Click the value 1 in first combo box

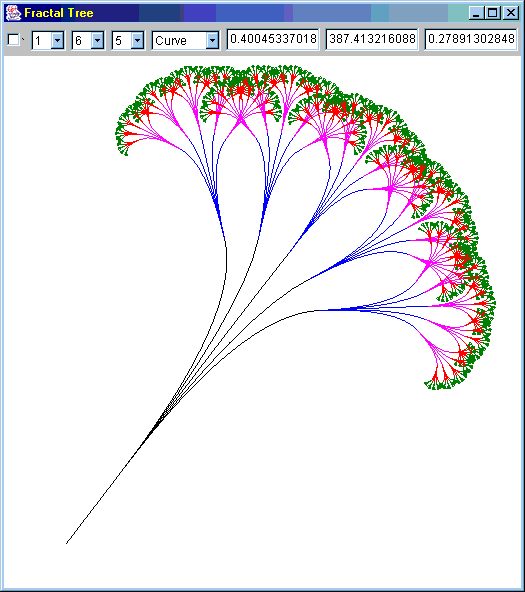click(38, 41)
